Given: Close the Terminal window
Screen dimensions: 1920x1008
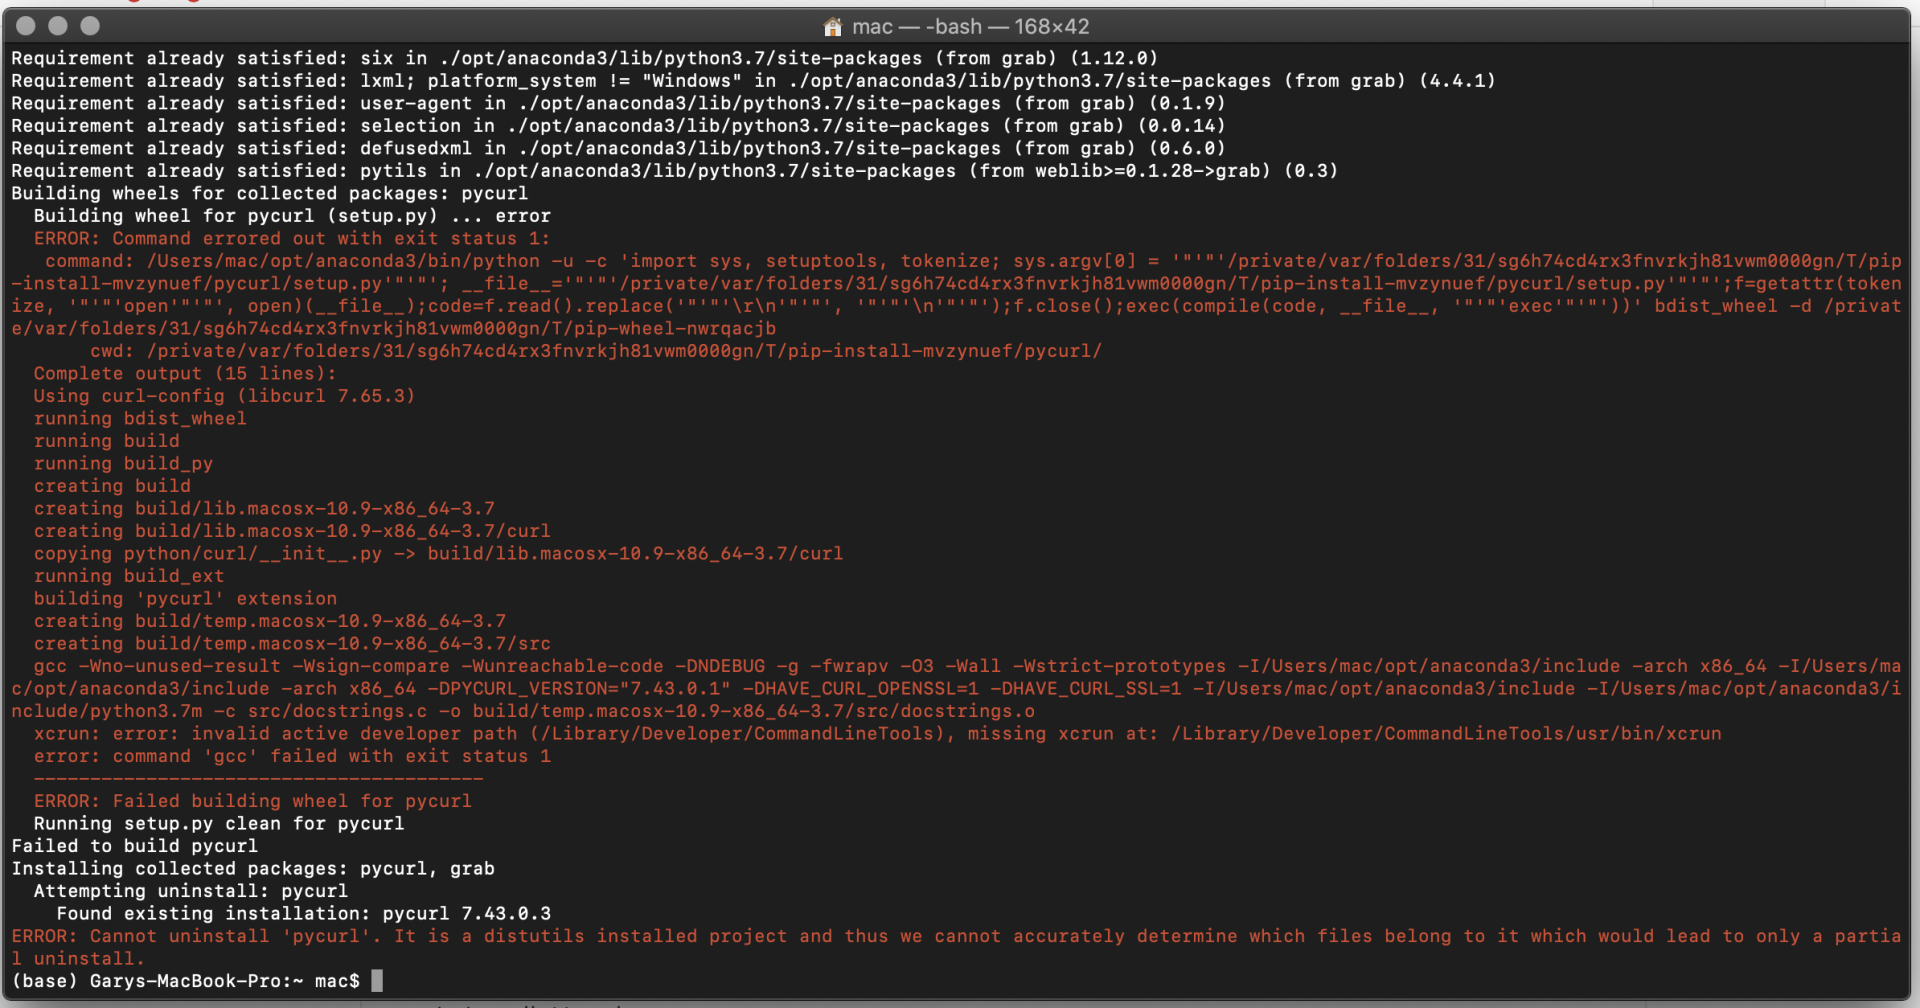Looking at the screenshot, I should point(27,26).
